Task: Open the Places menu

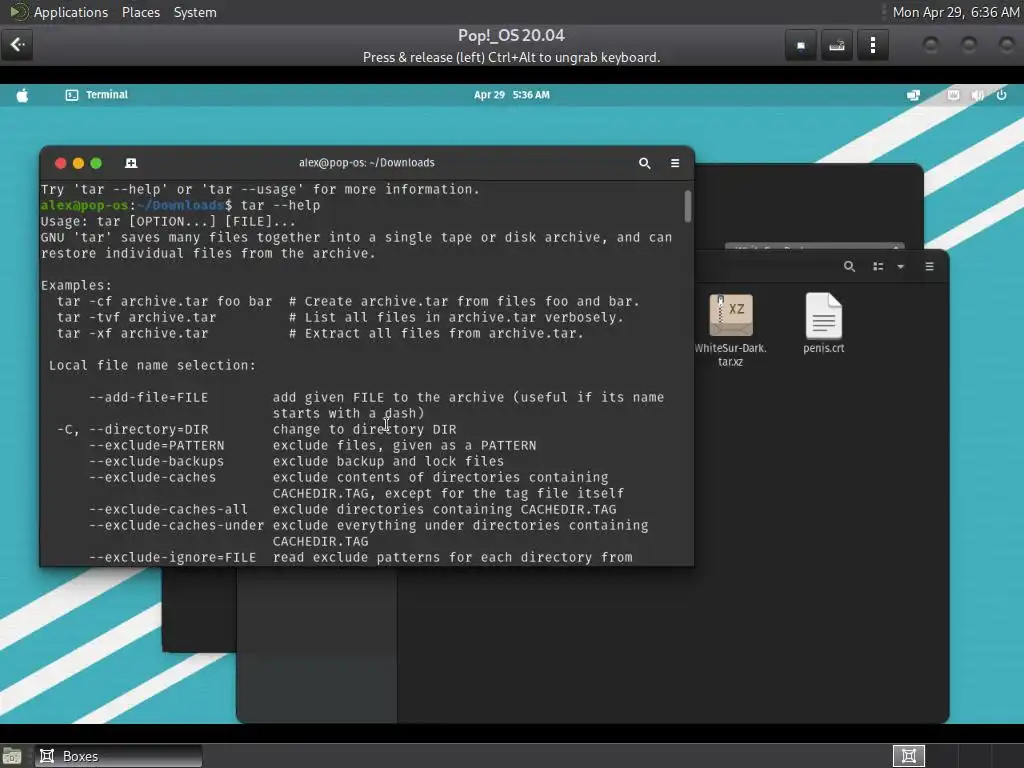Action: [141, 12]
